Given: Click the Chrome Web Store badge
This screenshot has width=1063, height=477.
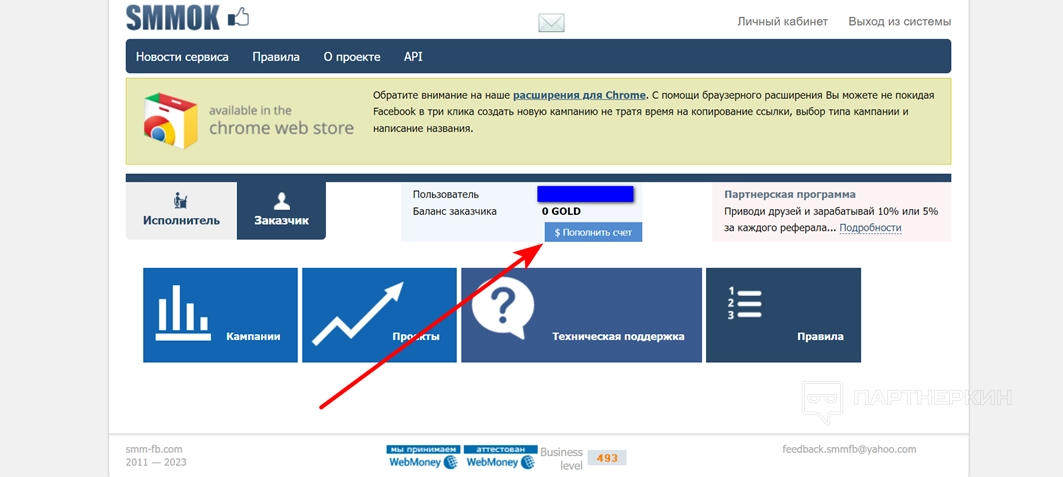Looking at the screenshot, I should (249, 121).
